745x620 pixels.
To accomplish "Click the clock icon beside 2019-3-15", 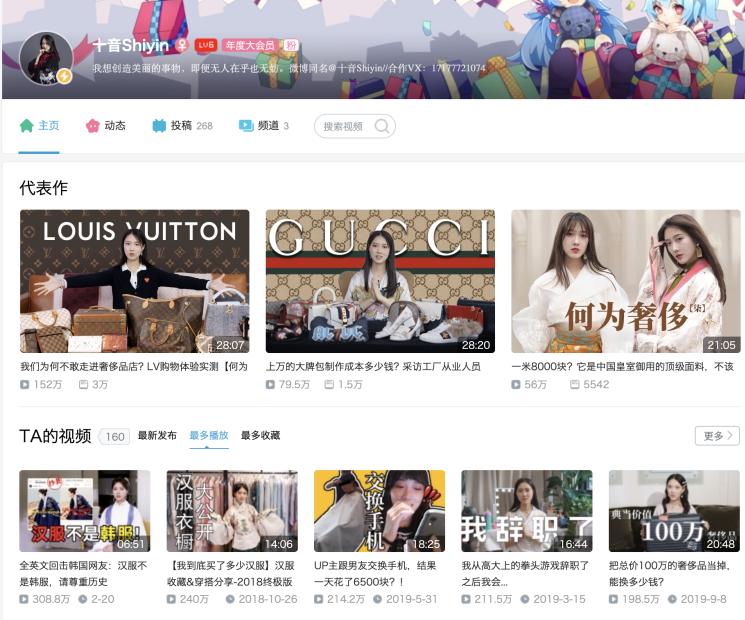I will tap(525, 600).
